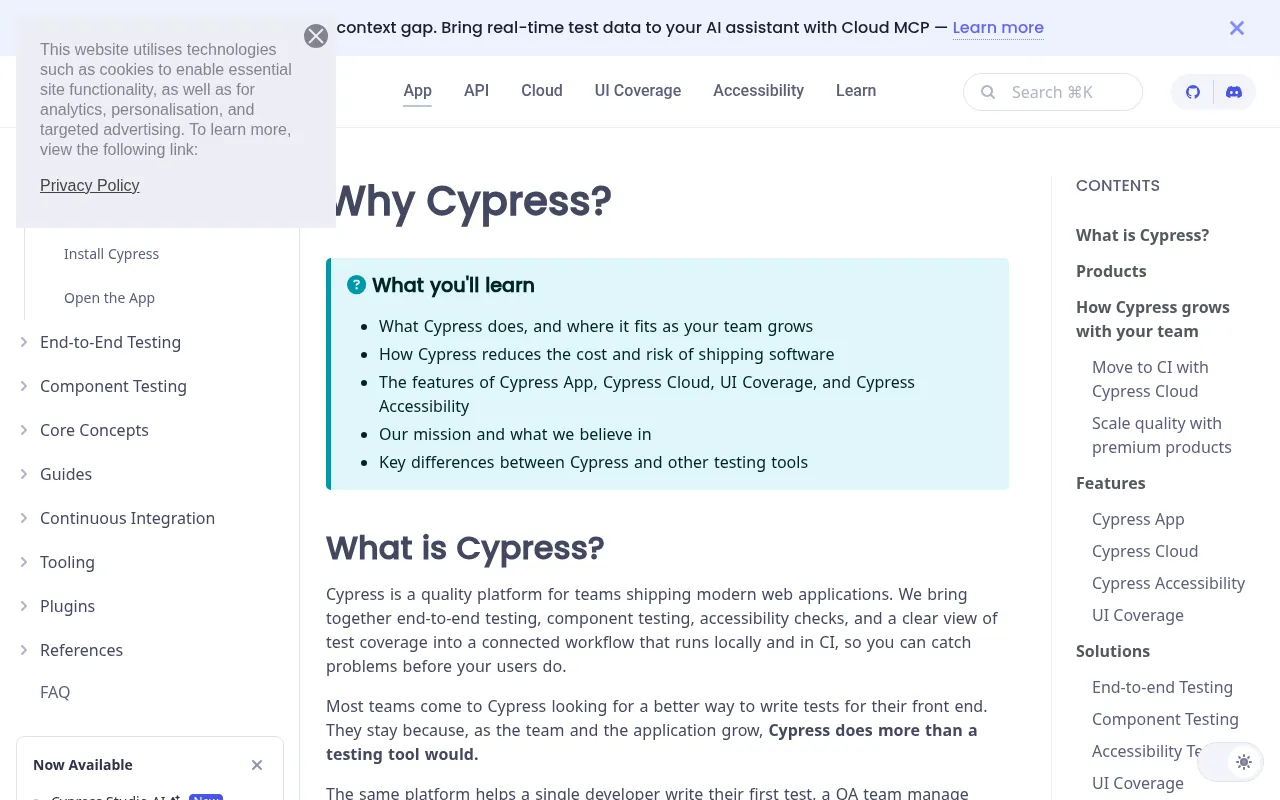Click the Now Available card title

pyautogui.click(x=83, y=765)
